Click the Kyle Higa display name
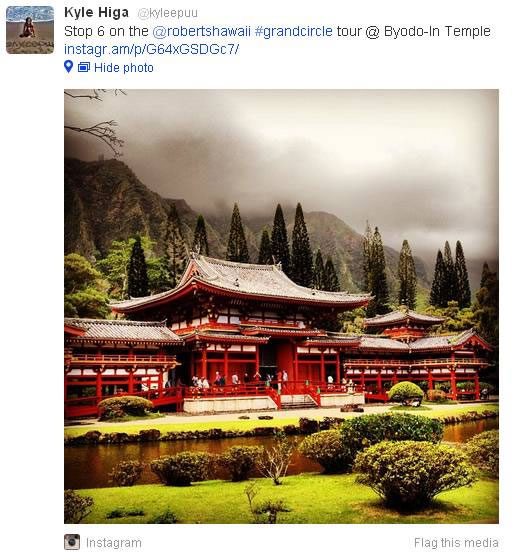This screenshot has width=515, height=554. [96, 13]
